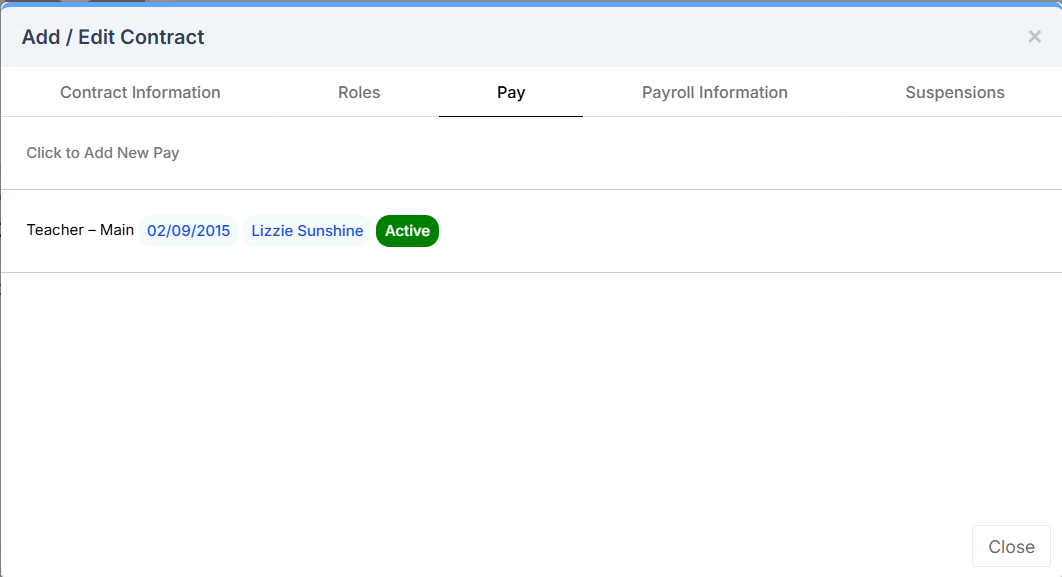The width and height of the screenshot is (1062, 577).
Task: Click the 02/09/2015 date badge
Action: coord(188,231)
